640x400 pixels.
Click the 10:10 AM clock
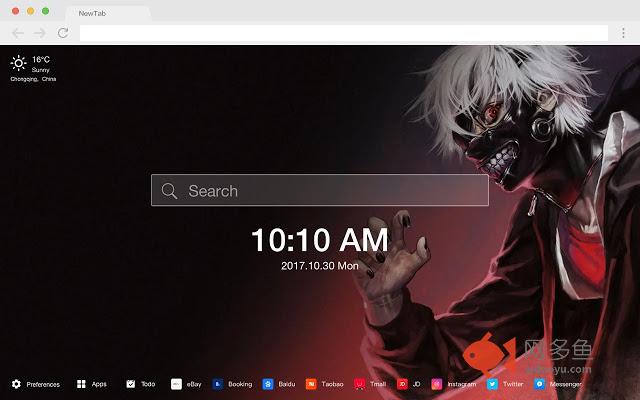(x=320, y=240)
